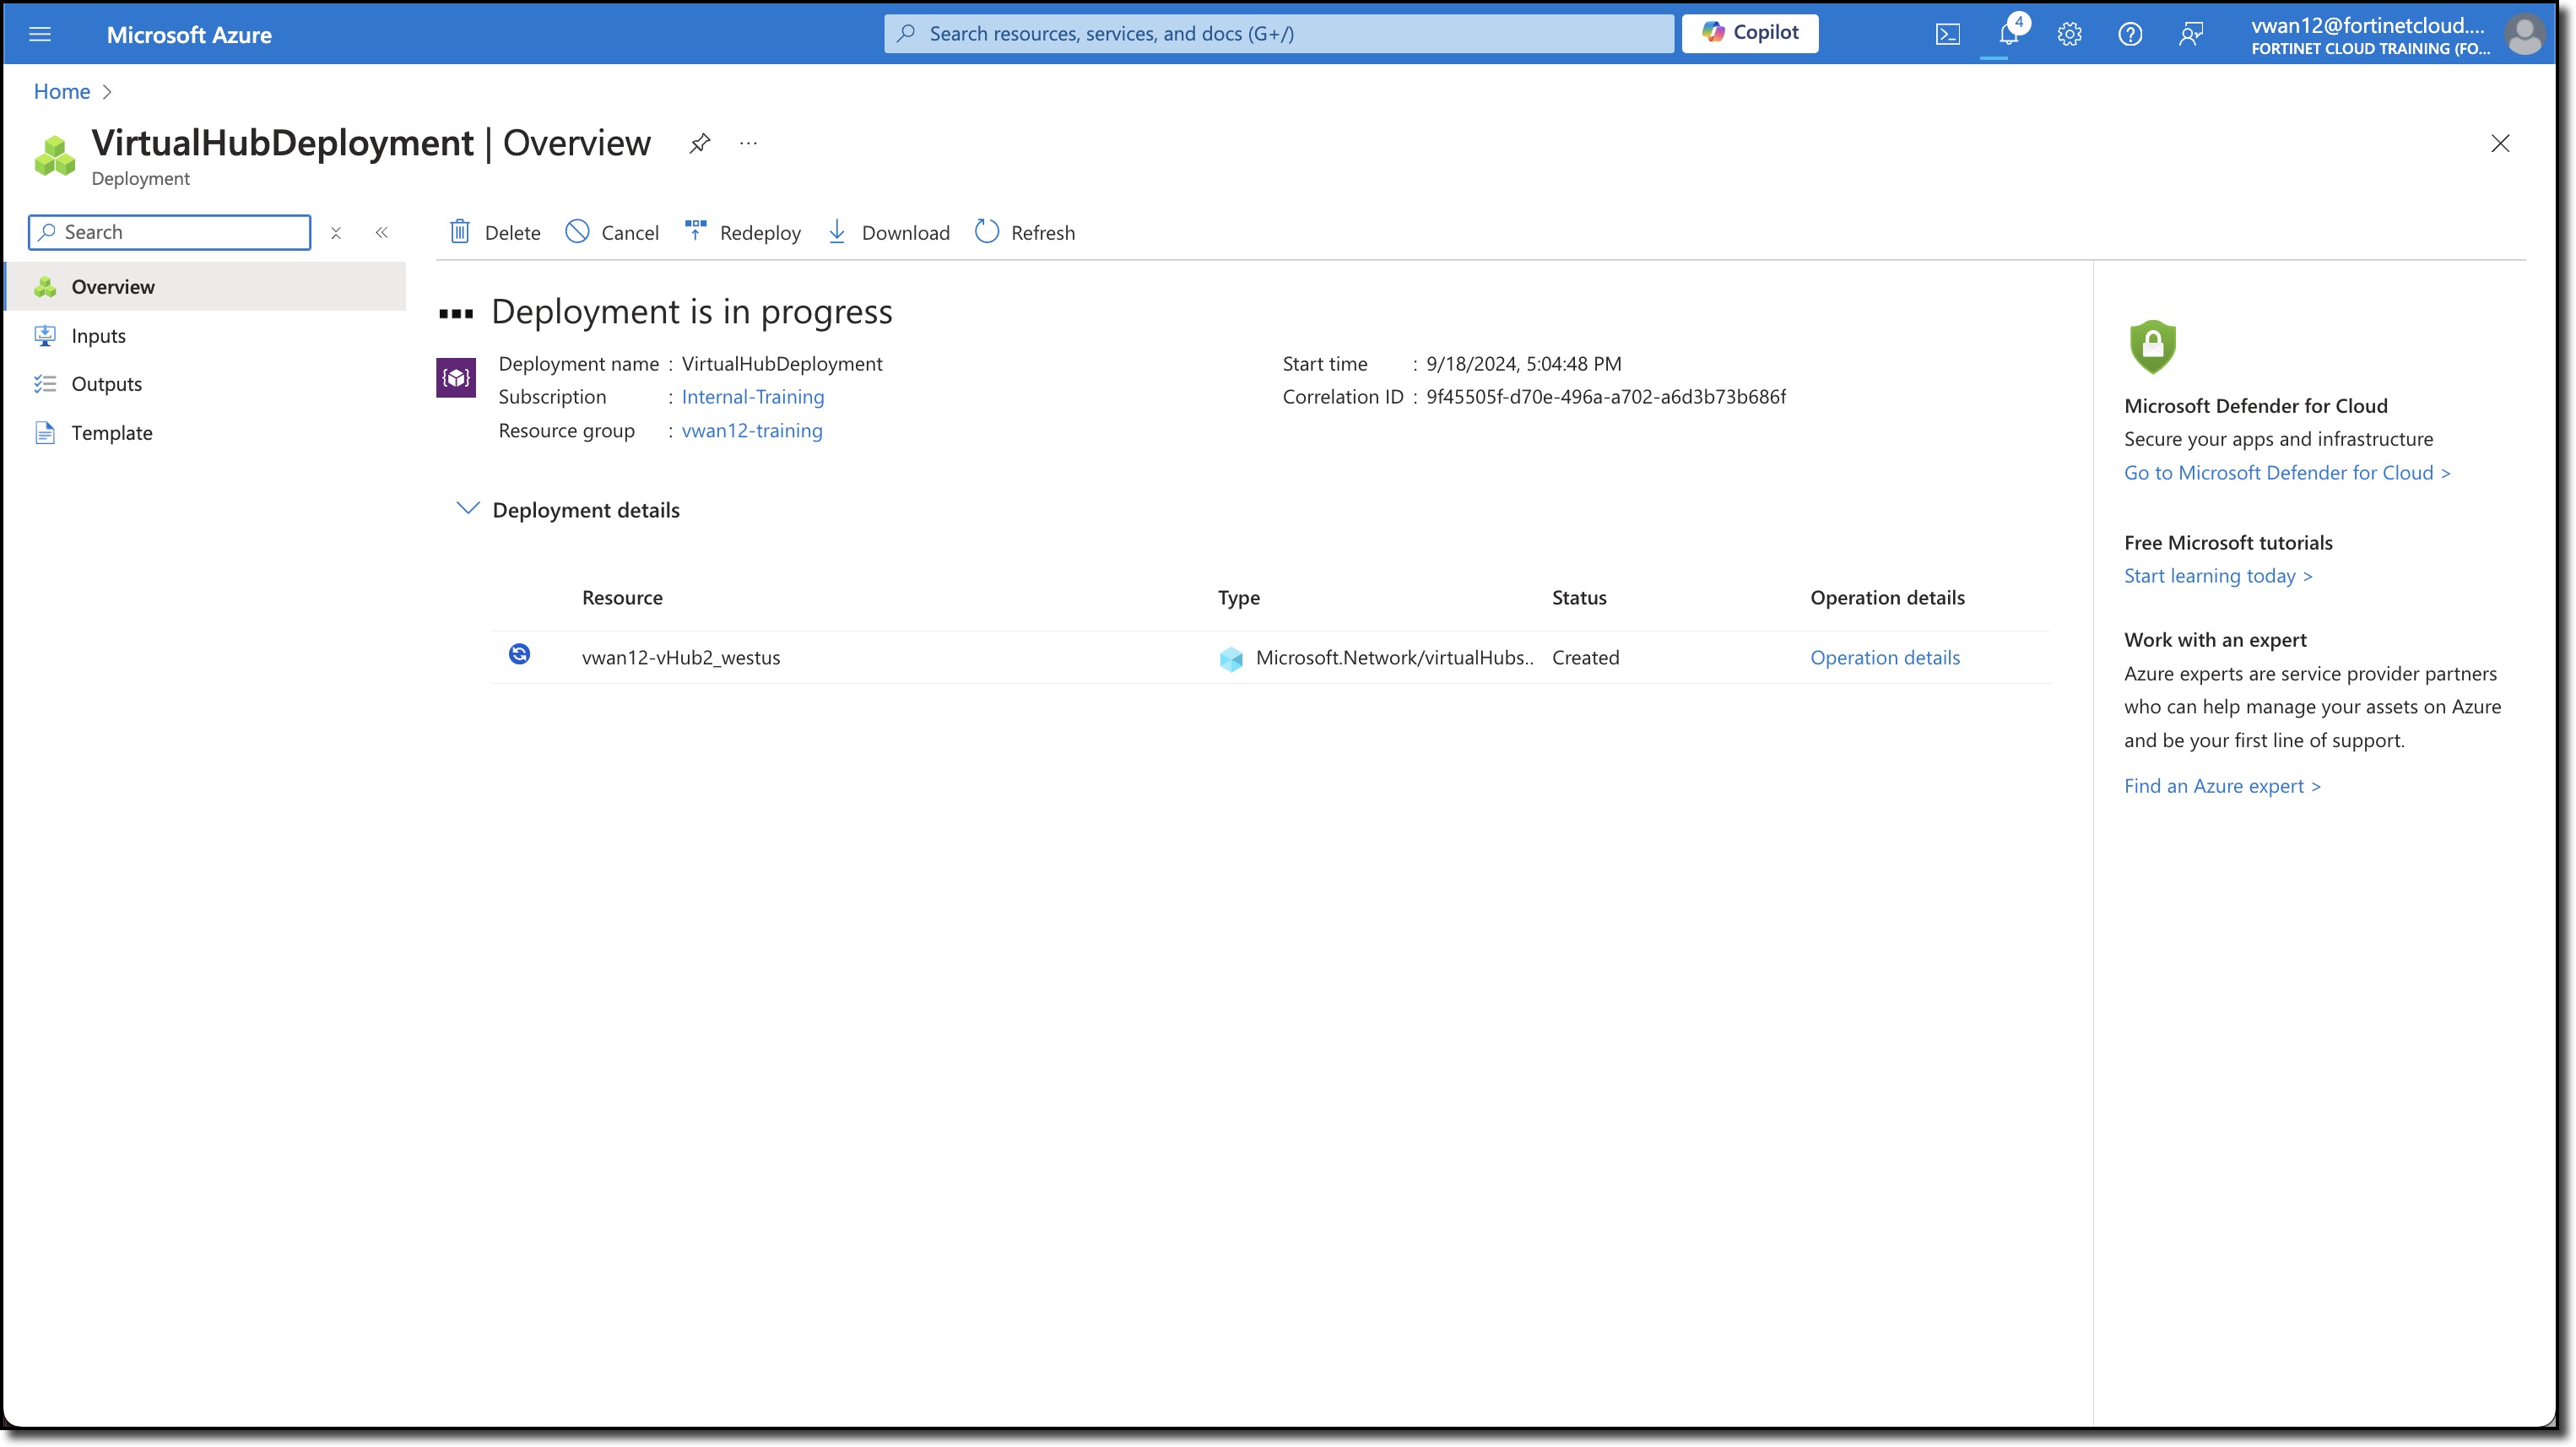The height and width of the screenshot is (1447, 2576).
Task: Select the Correlation ID value text
Action: click(1606, 397)
